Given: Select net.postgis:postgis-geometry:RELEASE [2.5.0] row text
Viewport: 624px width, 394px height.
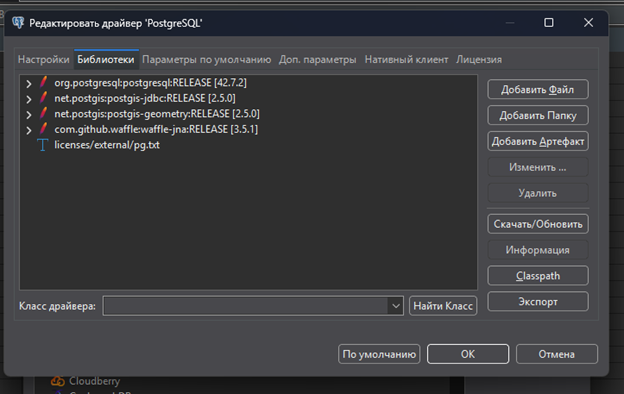Looking at the screenshot, I should pyautogui.click(x=157, y=113).
